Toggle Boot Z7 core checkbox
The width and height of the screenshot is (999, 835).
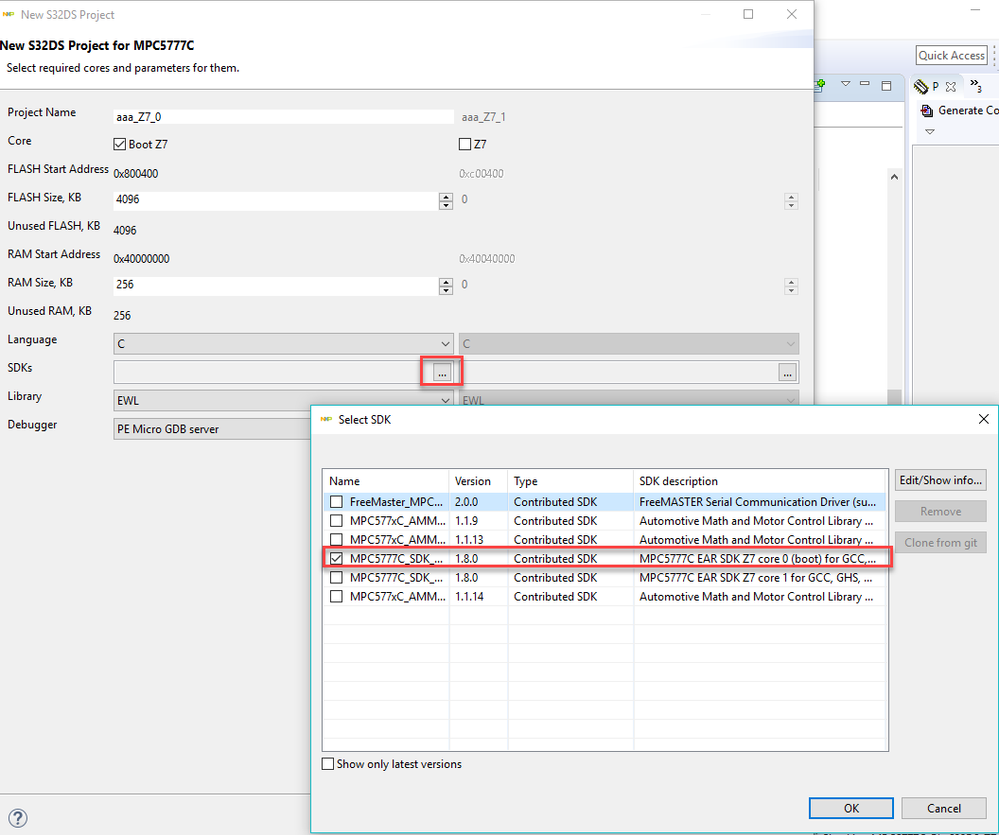pyautogui.click(x=120, y=144)
